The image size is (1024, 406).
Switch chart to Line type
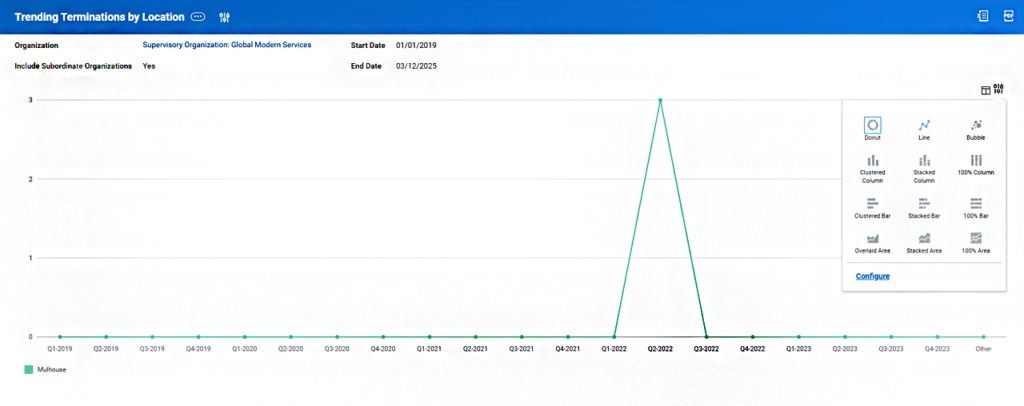[x=924, y=129]
